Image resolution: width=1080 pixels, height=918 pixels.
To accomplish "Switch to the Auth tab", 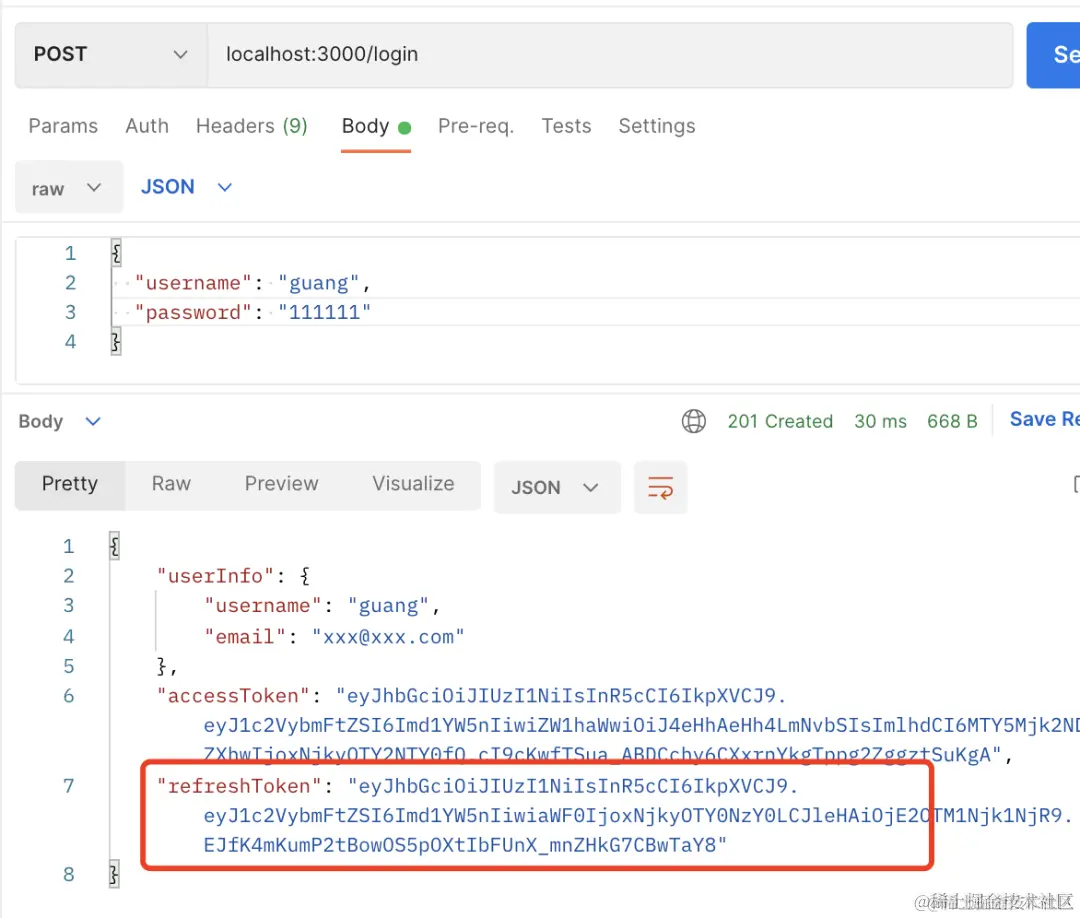I will tap(147, 126).
